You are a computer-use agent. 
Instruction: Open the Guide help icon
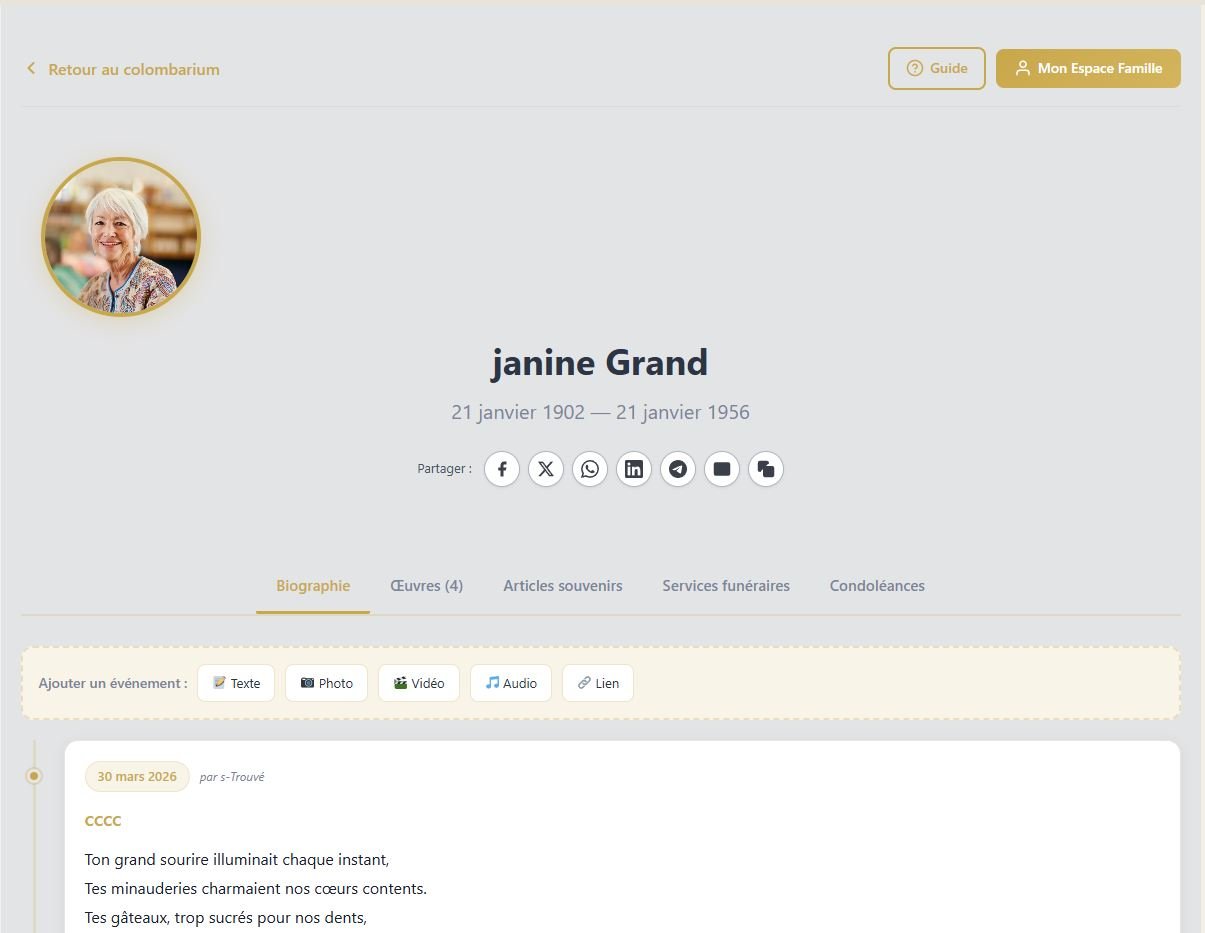(914, 68)
